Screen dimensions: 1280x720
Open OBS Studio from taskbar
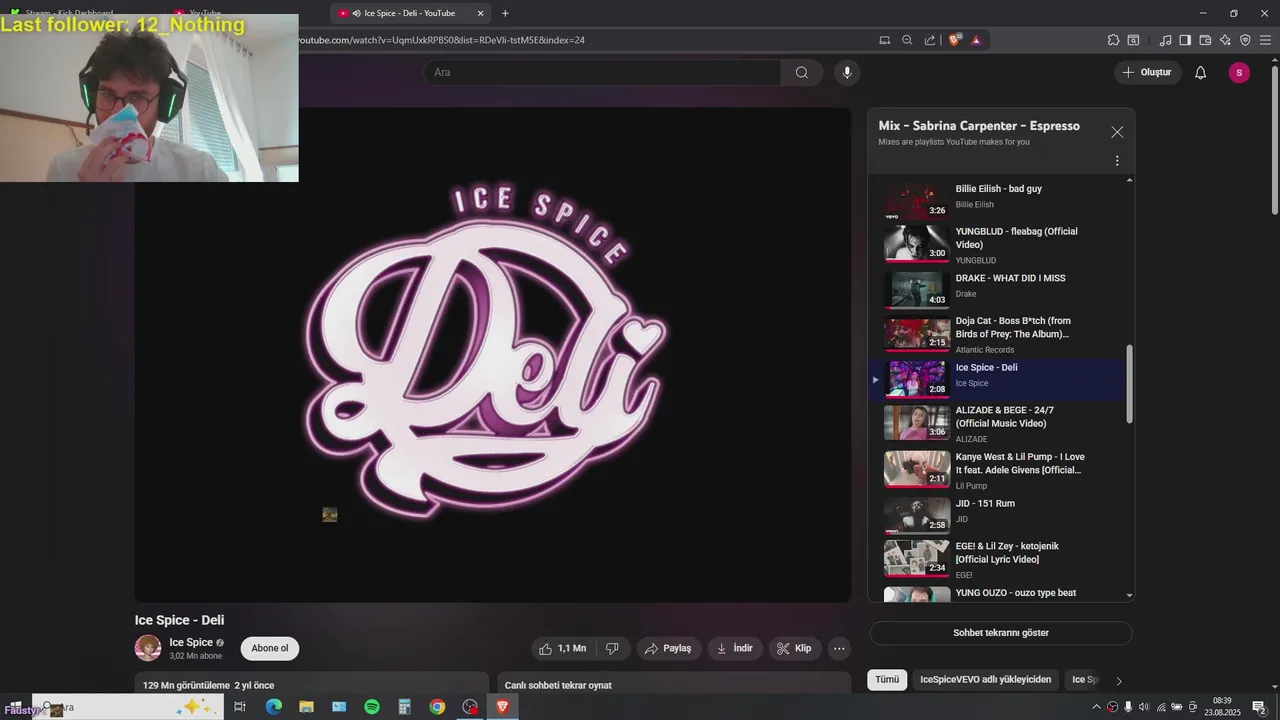pos(470,707)
